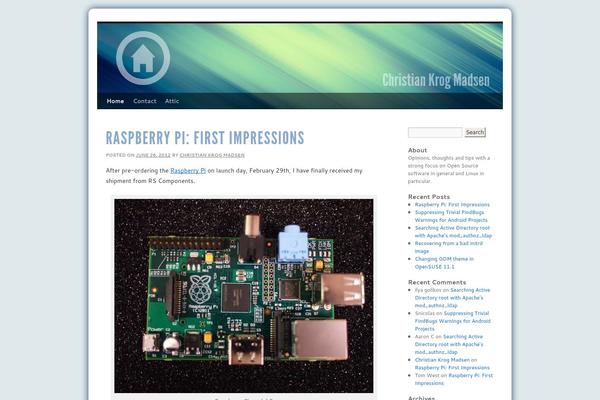Click the Christian Krog Madsen site title in the banner
The image size is (600, 400).
436,80
